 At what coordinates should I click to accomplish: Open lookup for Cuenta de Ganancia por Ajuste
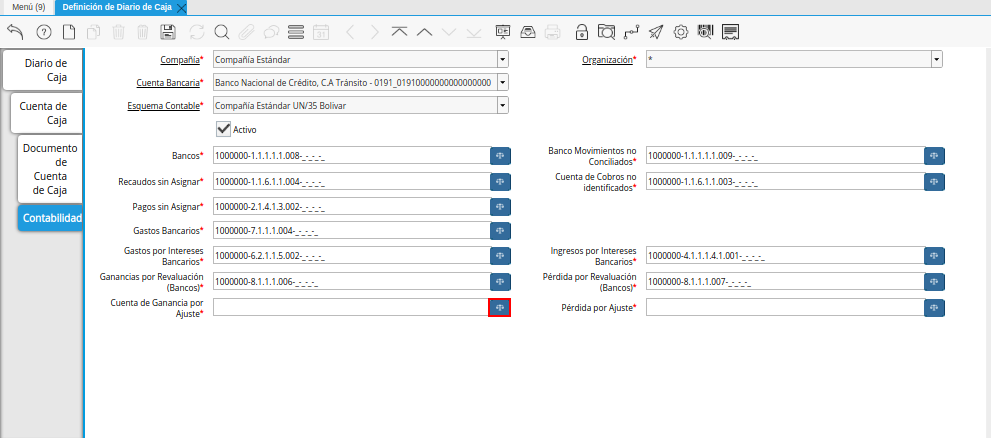click(x=500, y=308)
